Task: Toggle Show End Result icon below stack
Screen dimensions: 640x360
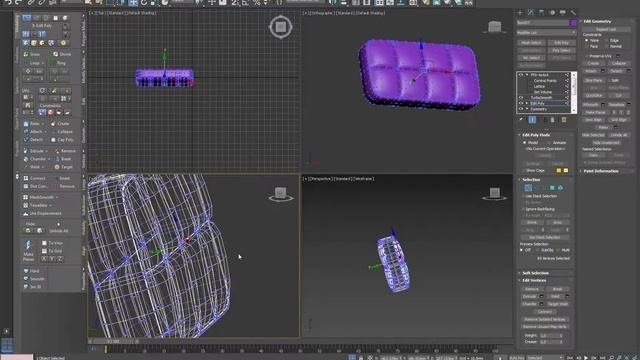Action: pyautogui.click(x=532, y=120)
